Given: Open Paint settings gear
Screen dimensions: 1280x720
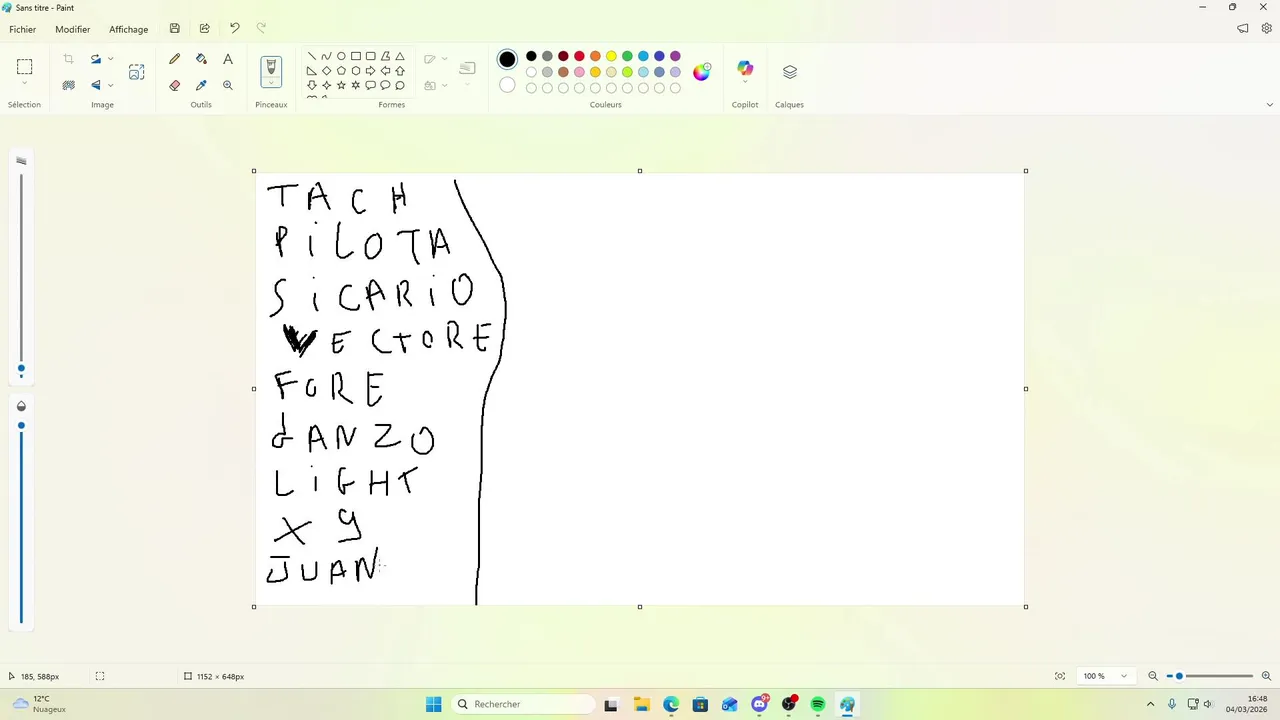Looking at the screenshot, I should click(x=1267, y=29).
